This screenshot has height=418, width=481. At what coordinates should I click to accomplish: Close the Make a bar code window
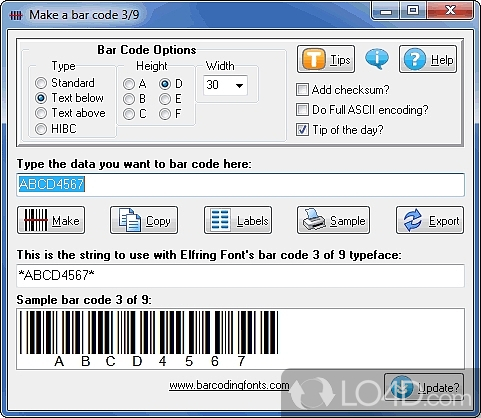point(449,12)
